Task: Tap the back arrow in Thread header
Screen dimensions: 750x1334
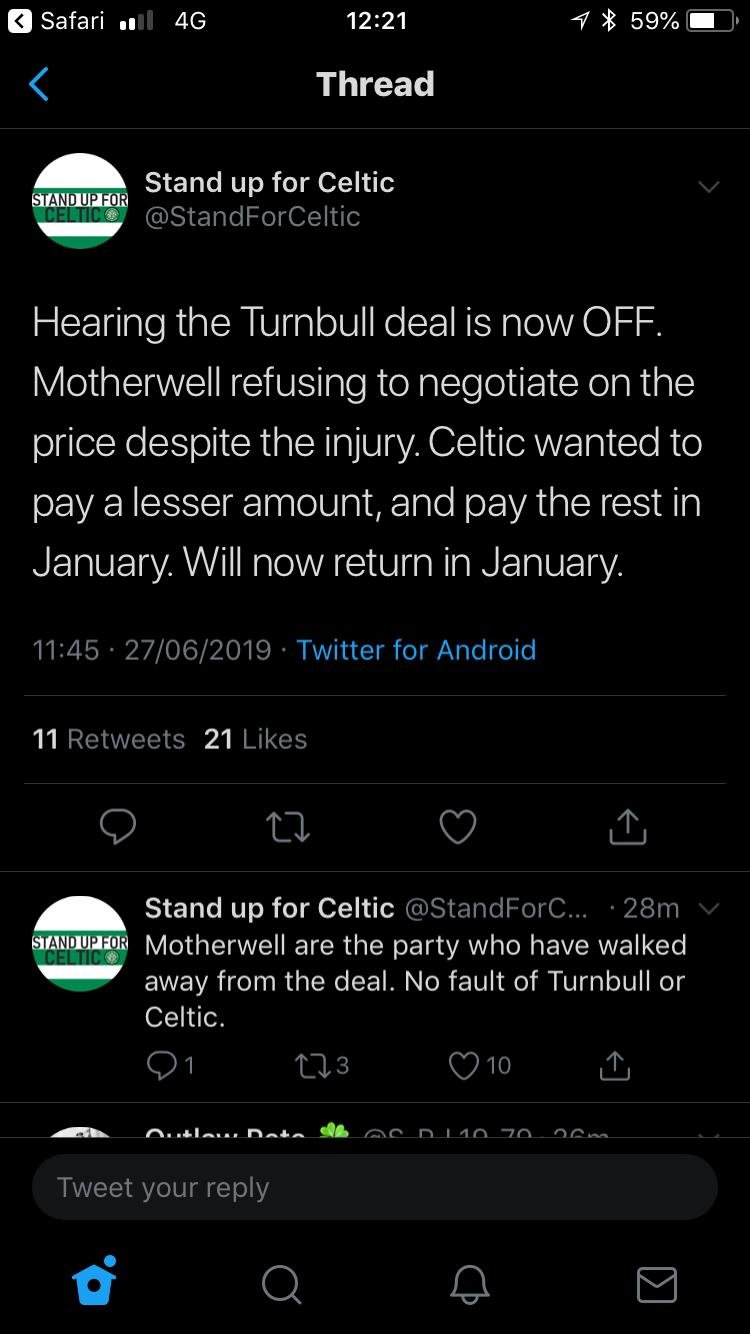Action: pos(39,85)
